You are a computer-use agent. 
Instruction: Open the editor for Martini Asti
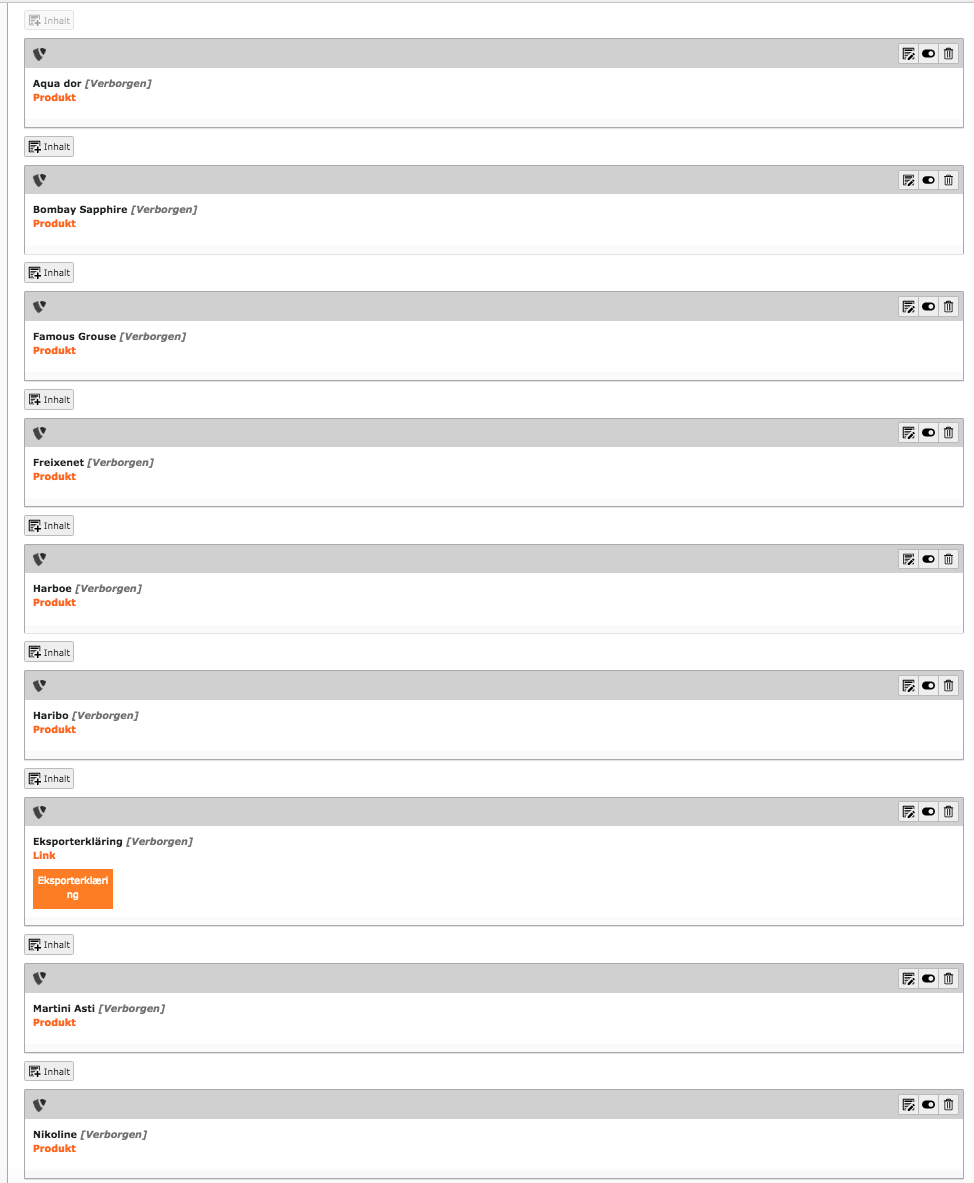908,978
